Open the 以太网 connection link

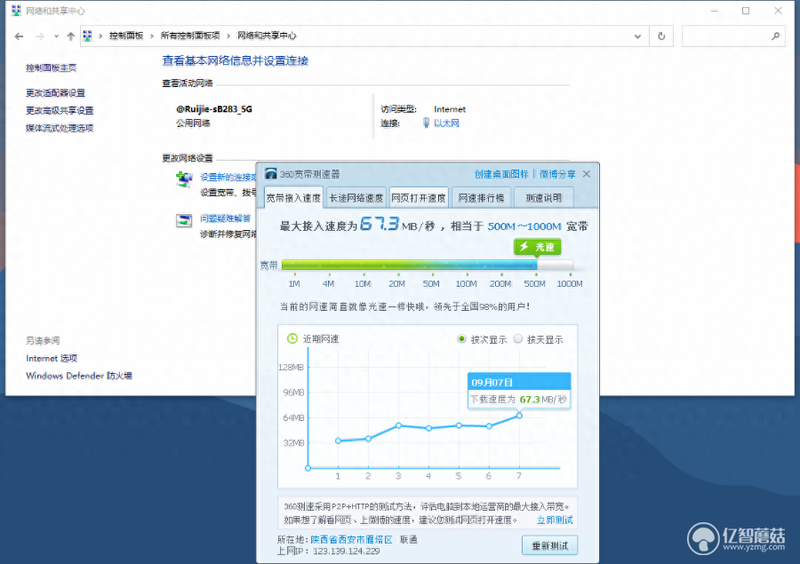click(x=446, y=123)
